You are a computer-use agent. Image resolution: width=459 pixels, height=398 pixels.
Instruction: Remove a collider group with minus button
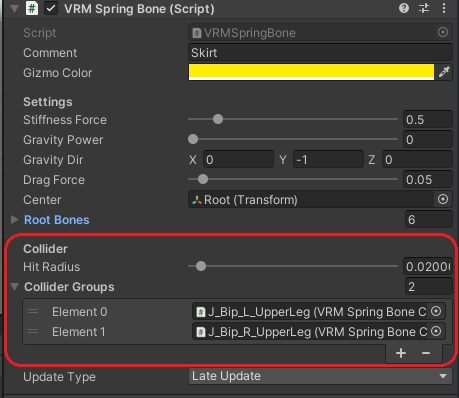pyautogui.click(x=426, y=353)
